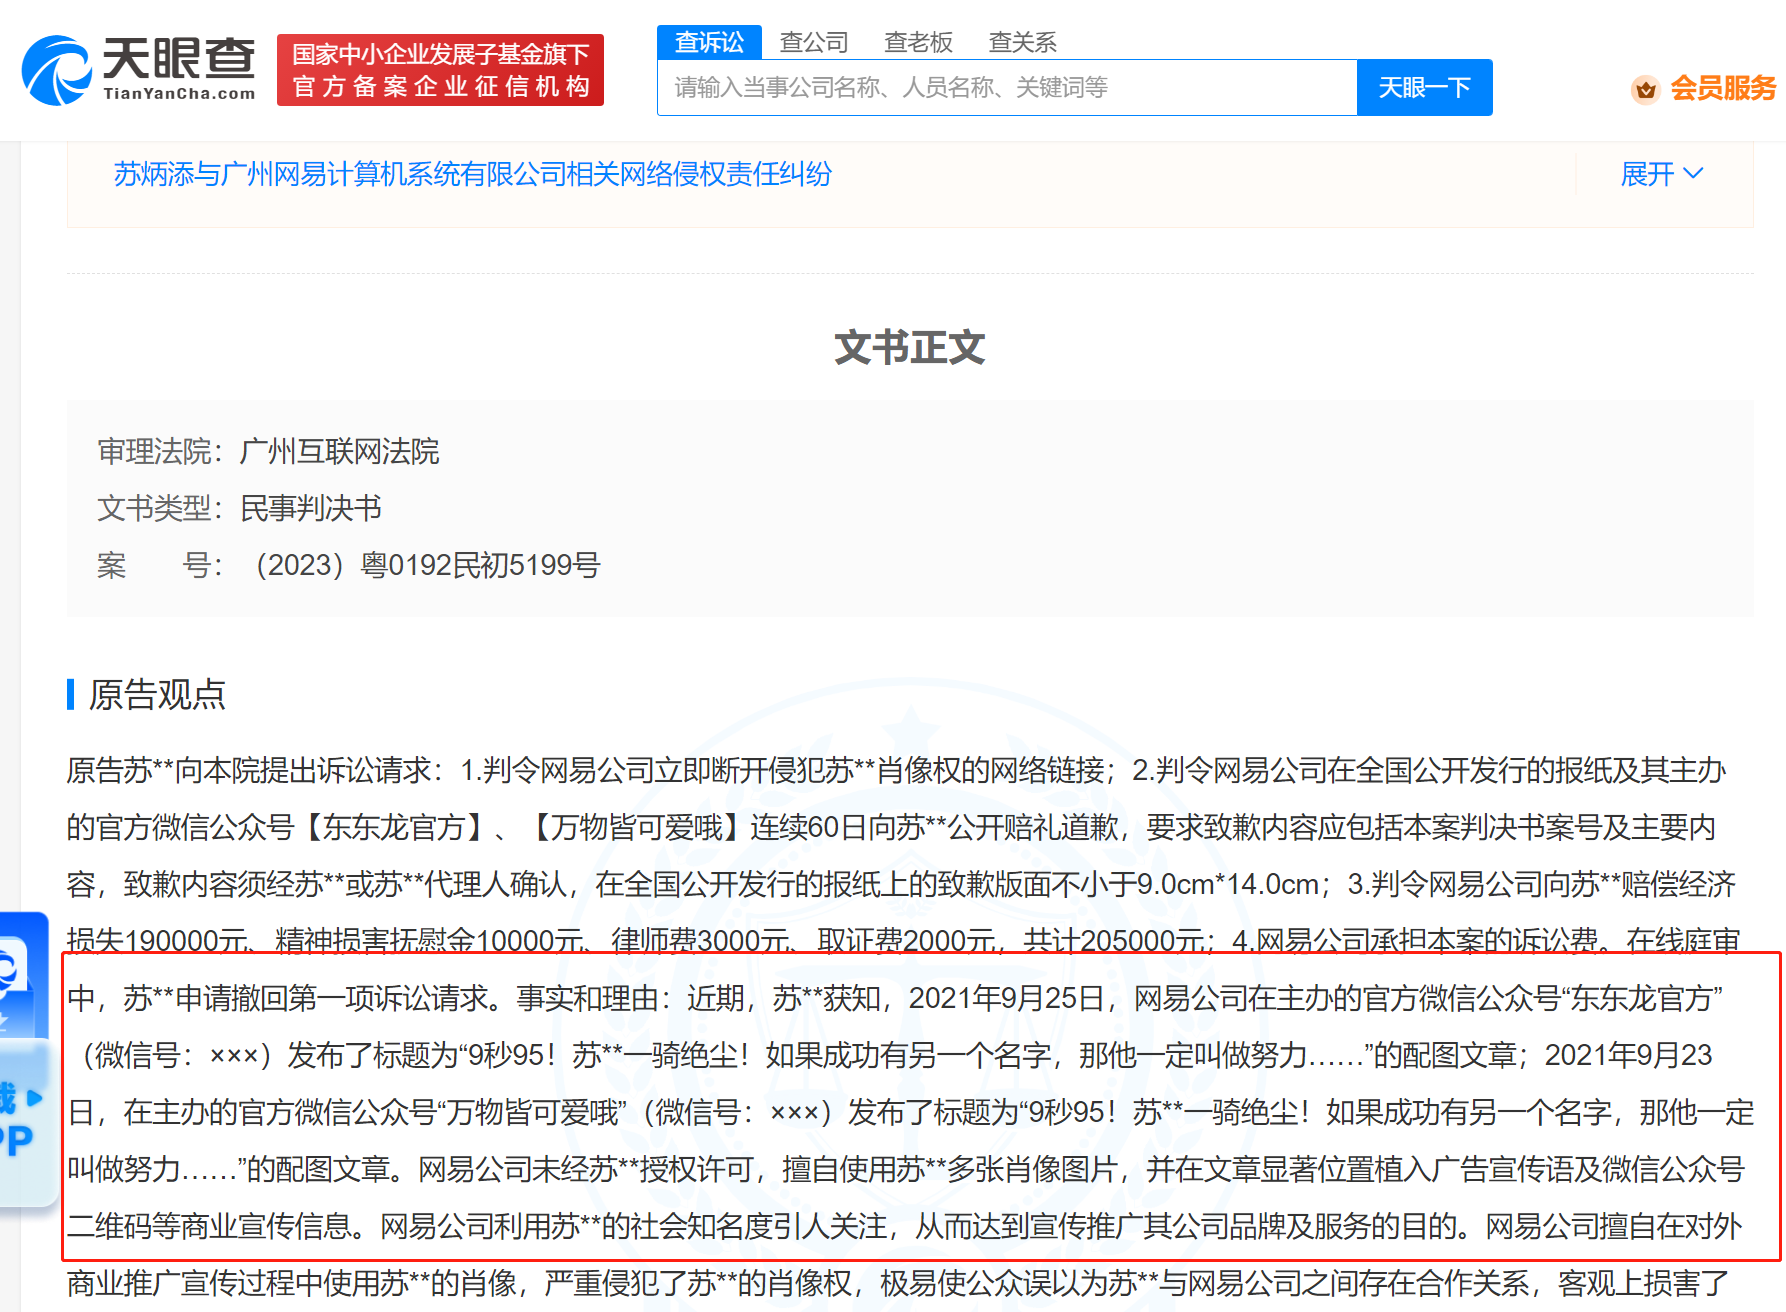The height and width of the screenshot is (1312, 1786).
Task: Switch to the 查公司 tab
Action: [814, 42]
